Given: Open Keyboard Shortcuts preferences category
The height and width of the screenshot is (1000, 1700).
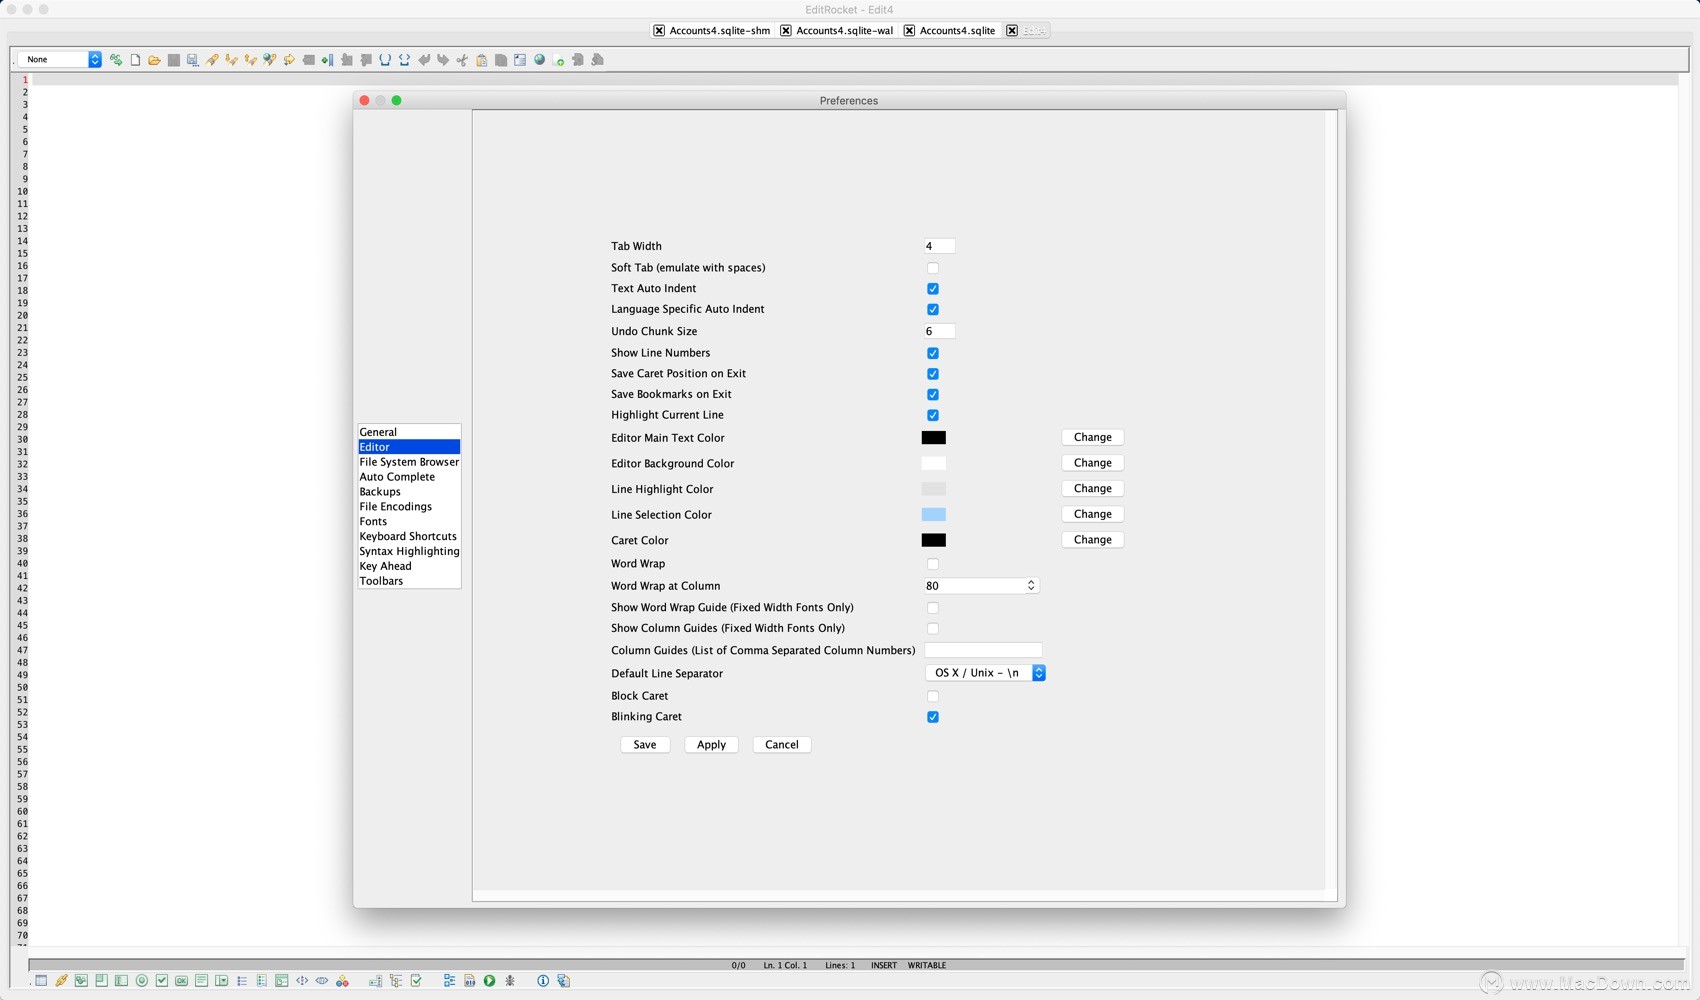Looking at the screenshot, I should (409, 536).
